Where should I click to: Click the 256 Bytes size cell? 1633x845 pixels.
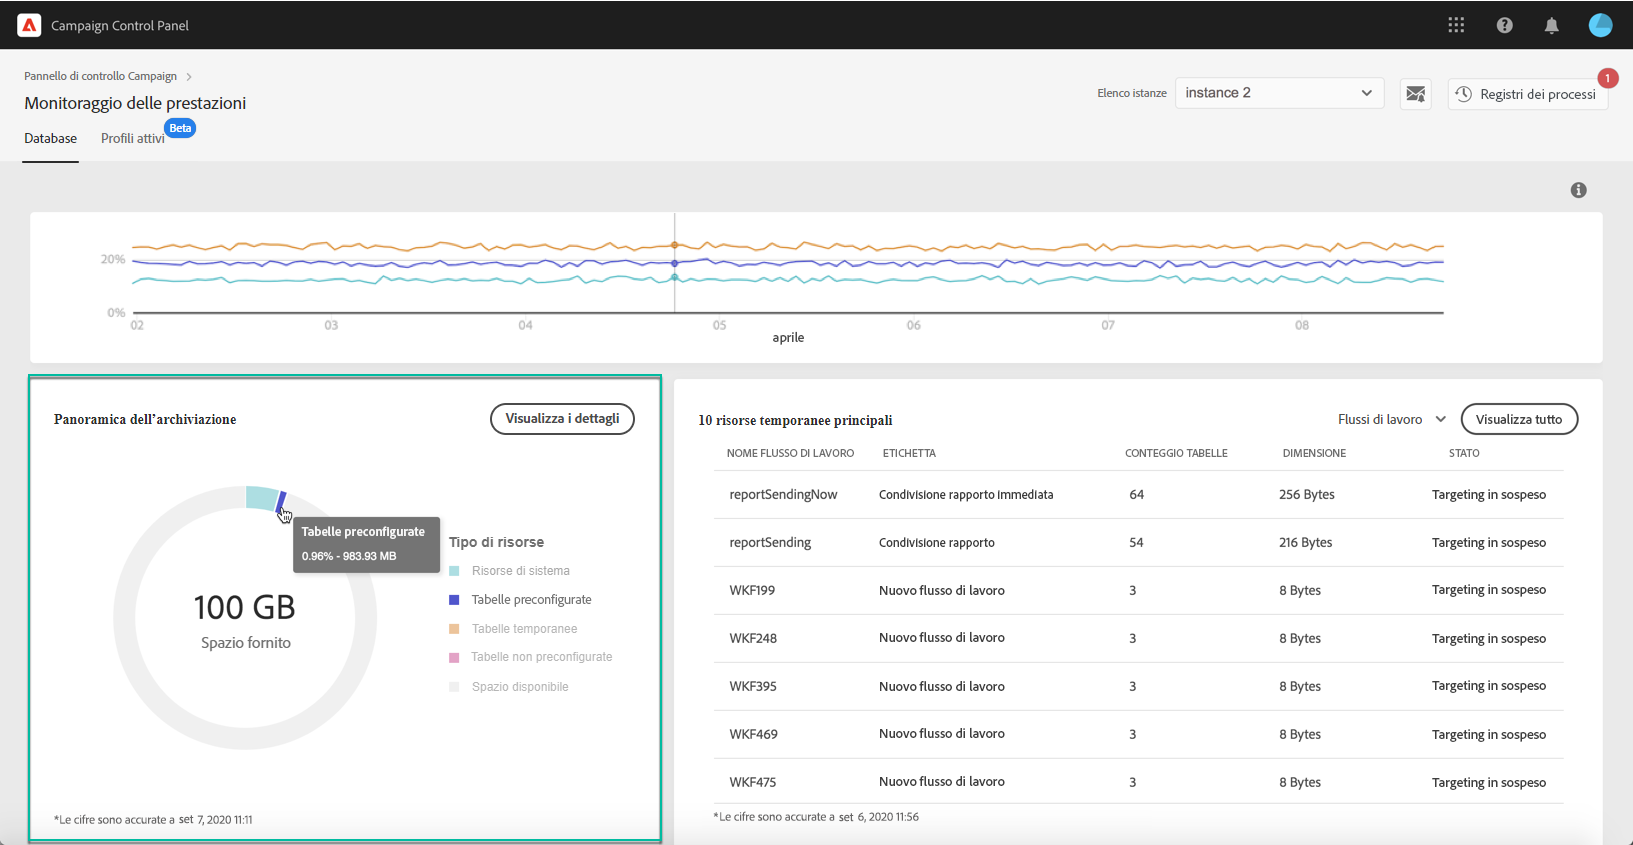(1307, 495)
